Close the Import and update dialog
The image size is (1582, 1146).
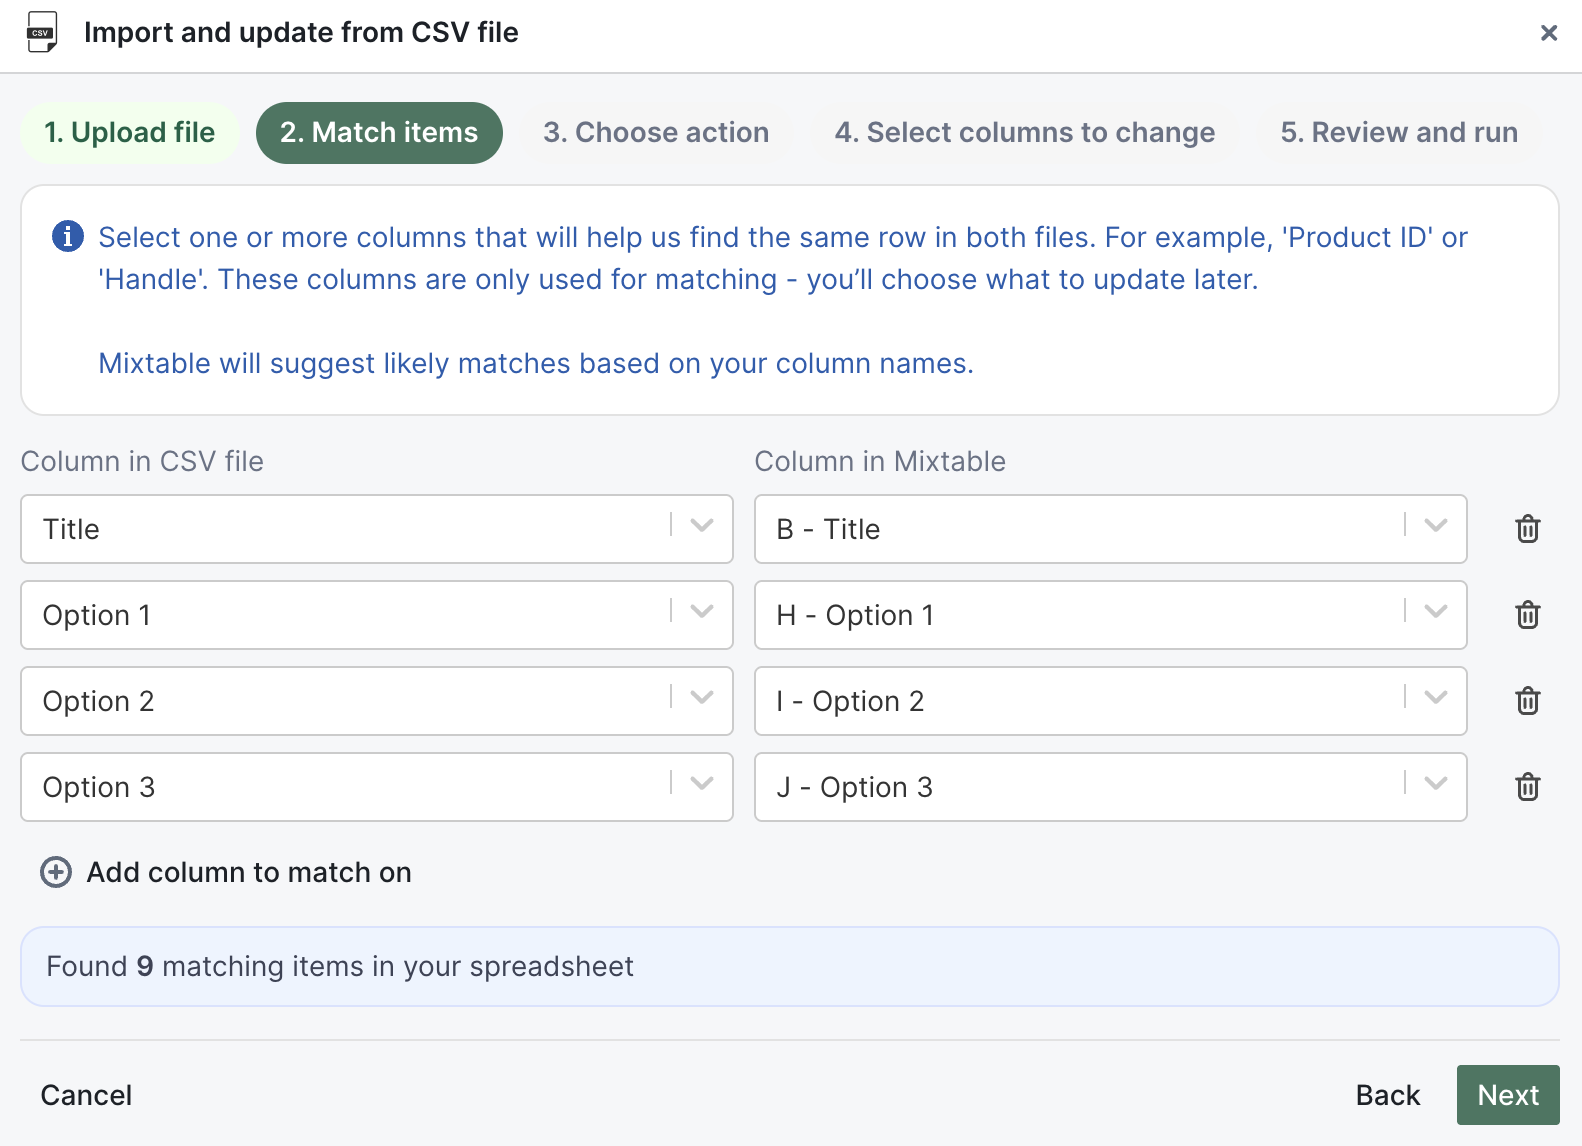pos(1548,33)
